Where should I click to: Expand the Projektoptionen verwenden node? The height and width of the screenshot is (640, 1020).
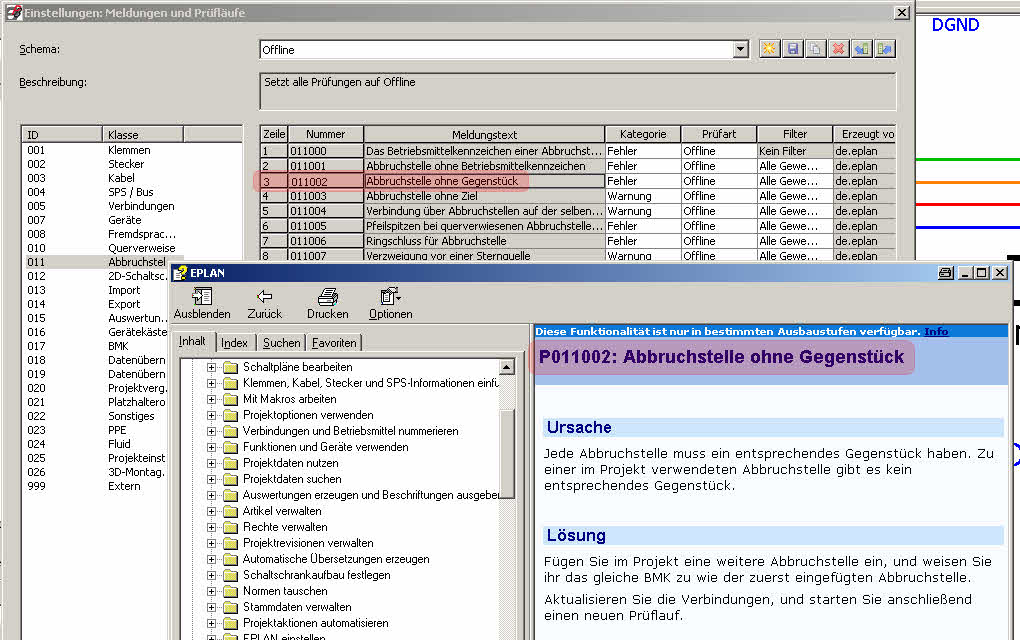tap(211, 416)
